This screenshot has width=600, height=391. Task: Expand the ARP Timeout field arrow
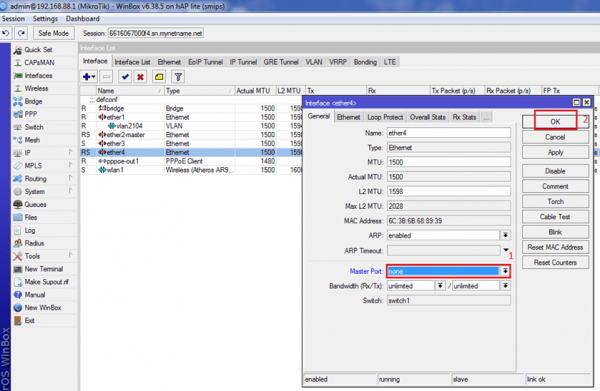tap(505, 250)
